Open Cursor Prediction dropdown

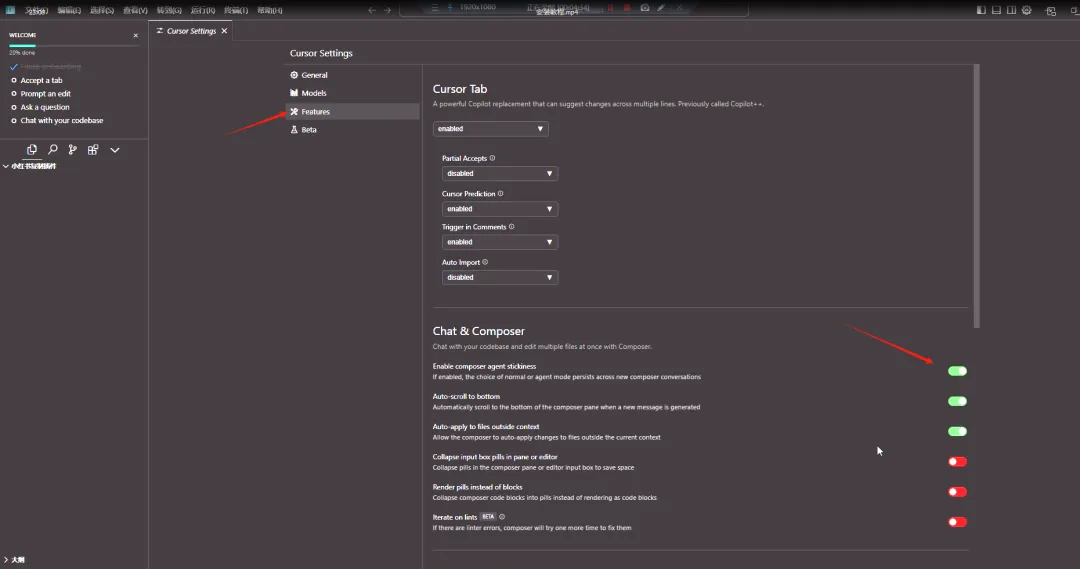(499, 209)
